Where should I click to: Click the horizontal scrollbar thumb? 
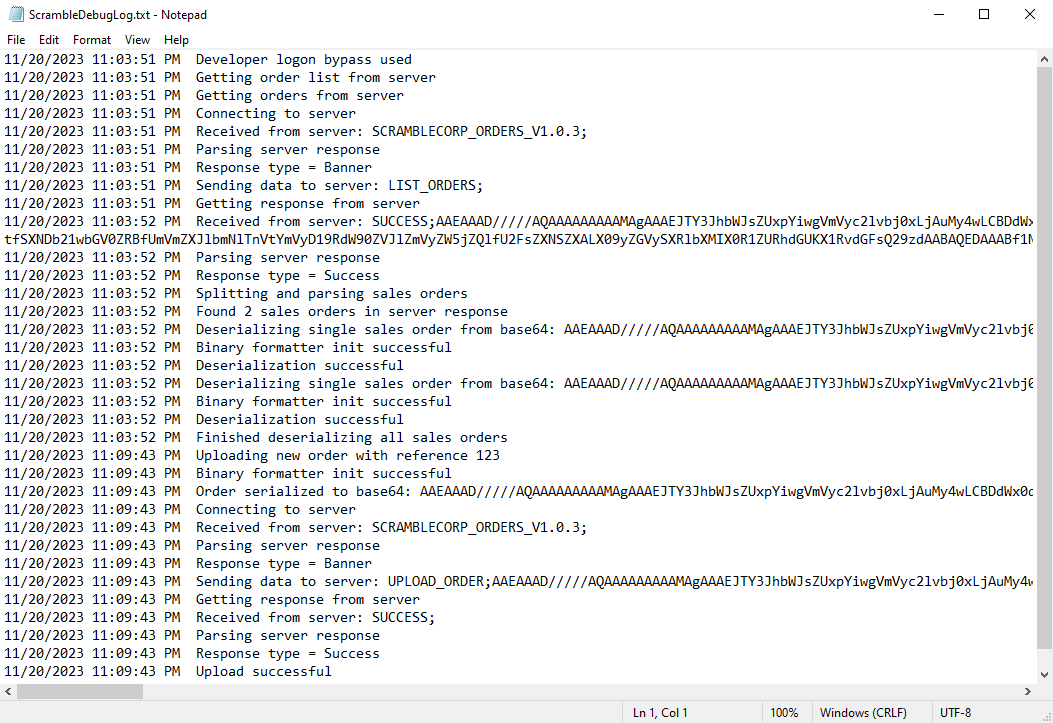[x=80, y=691]
